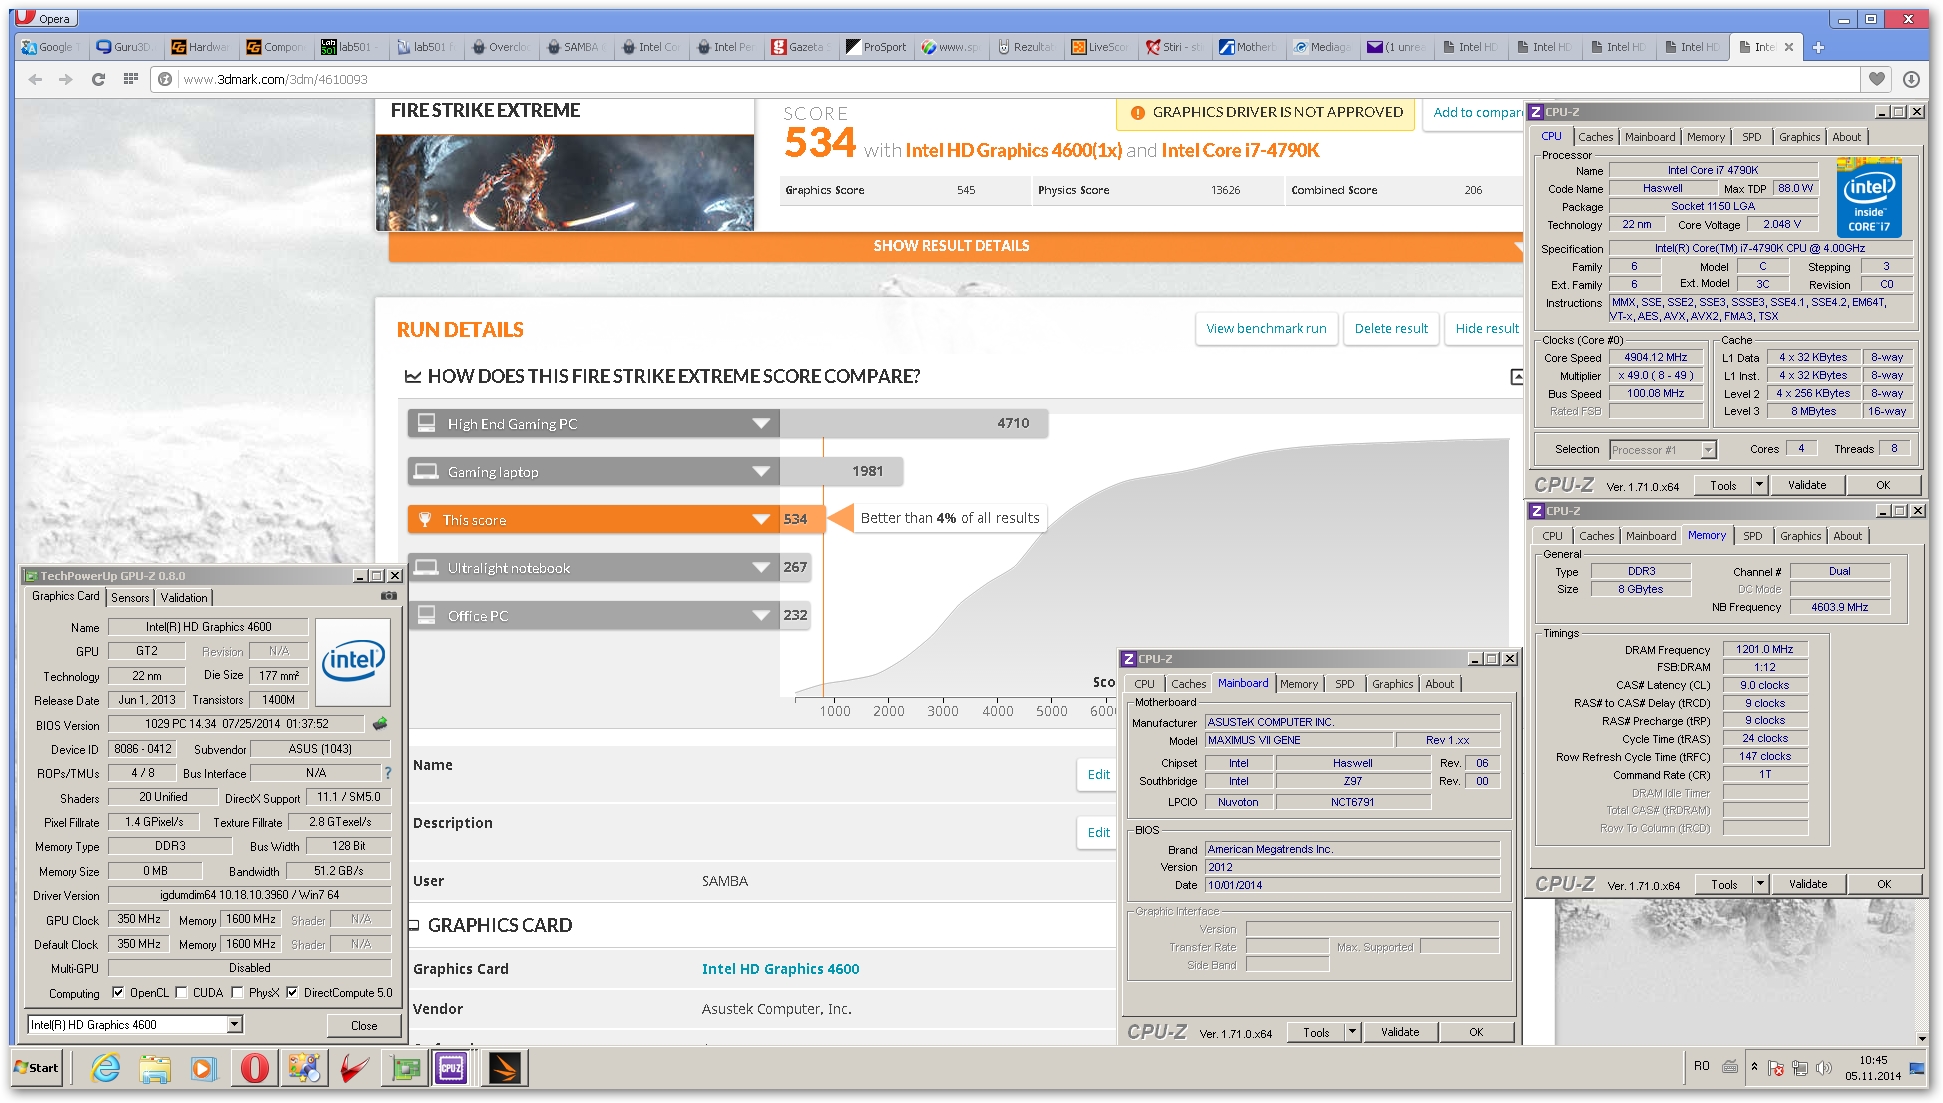The image size is (1943, 1103).
Task: Close the active Intel tab
Action: [1789, 47]
